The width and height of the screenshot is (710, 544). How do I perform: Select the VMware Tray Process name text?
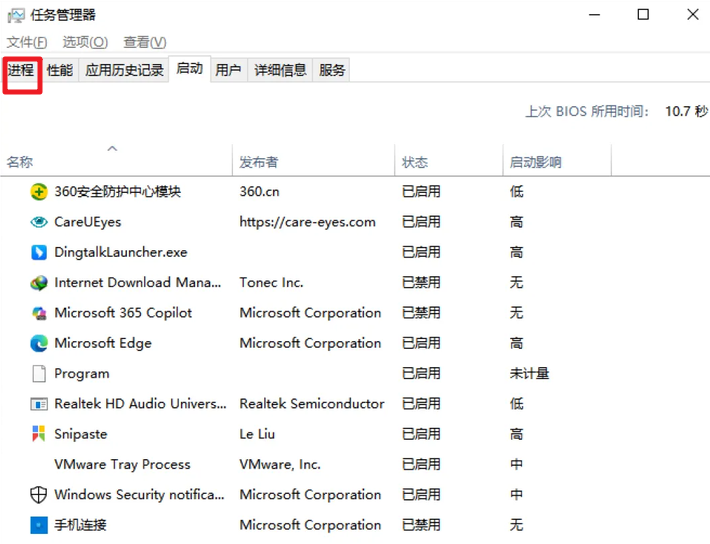click(x=122, y=464)
